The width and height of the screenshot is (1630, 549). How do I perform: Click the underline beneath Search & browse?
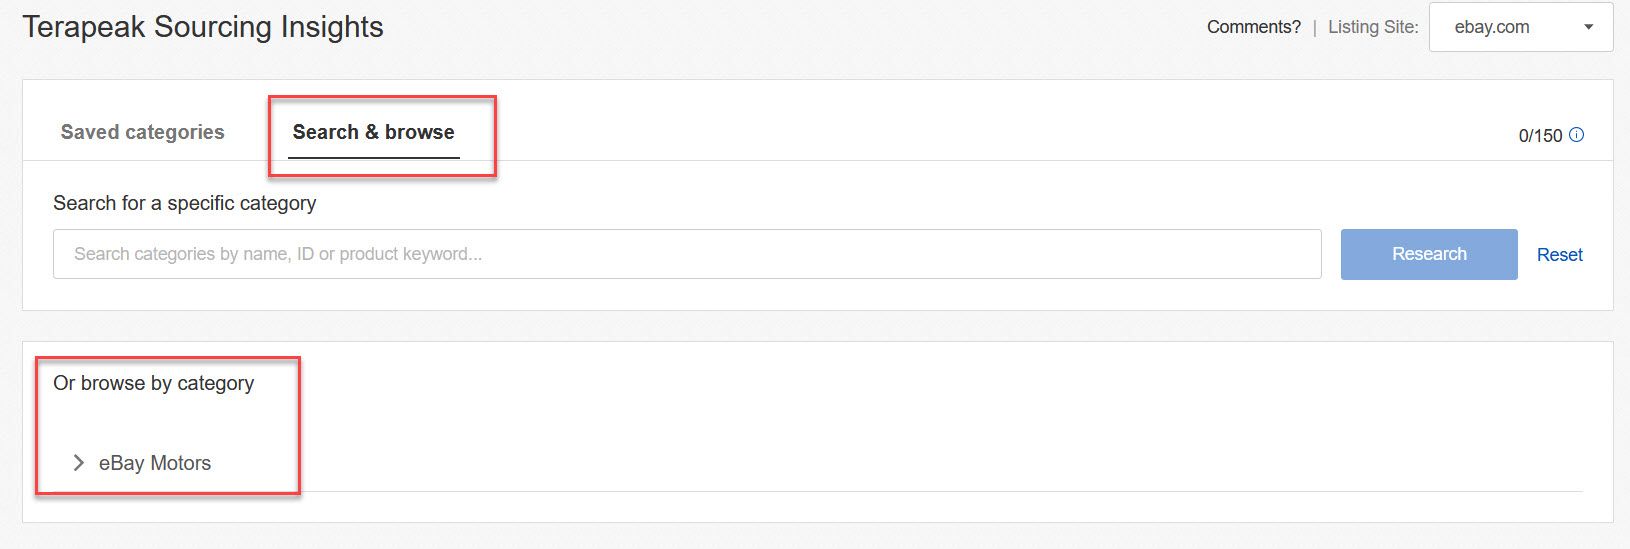(373, 157)
